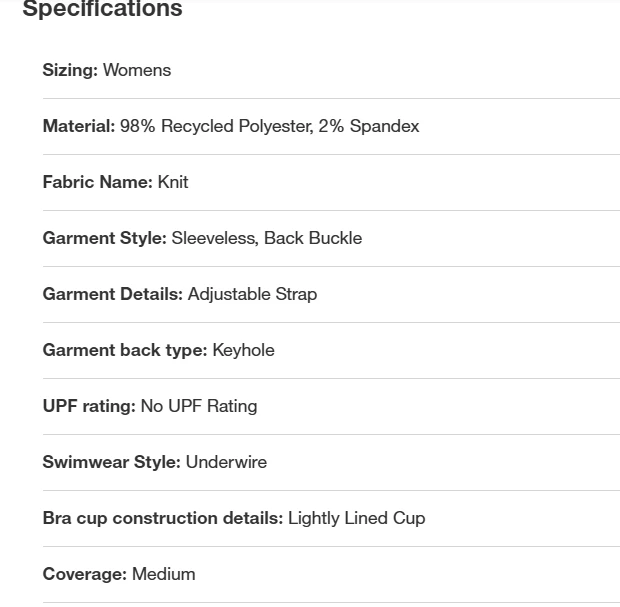Select the Sleeveless, Back Buckle text
620x607 pixels.
pyautogui.click(x=267, y=238)
